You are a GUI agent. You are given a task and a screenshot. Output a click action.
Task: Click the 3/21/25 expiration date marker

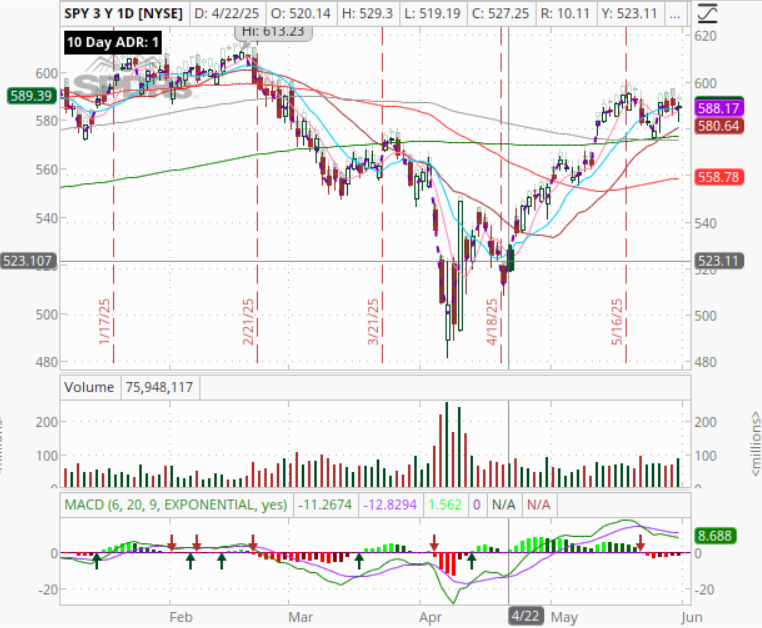373,322
